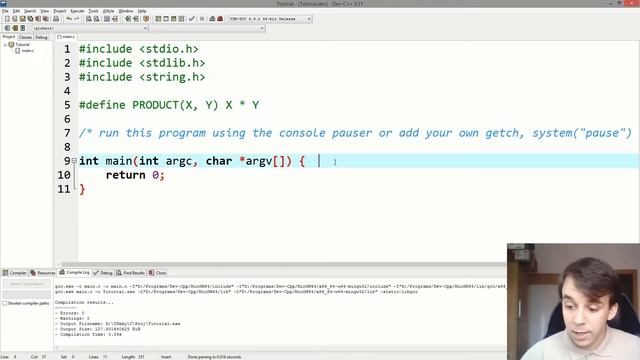The width and height of the screenshot is (640, 360).
Task: Switch to the bottom panel Debug tab
Action: 103,273
